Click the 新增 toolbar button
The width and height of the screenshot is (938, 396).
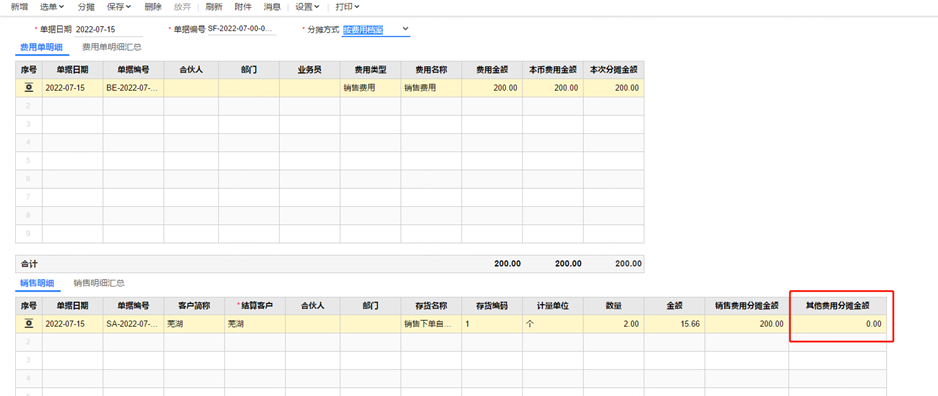tap(19, 7)
